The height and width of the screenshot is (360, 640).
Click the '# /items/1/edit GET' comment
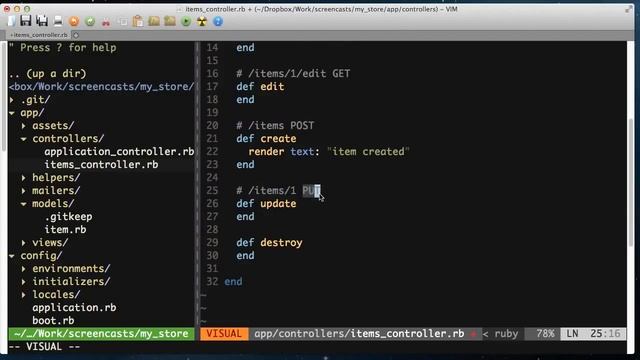pos(293,73)
